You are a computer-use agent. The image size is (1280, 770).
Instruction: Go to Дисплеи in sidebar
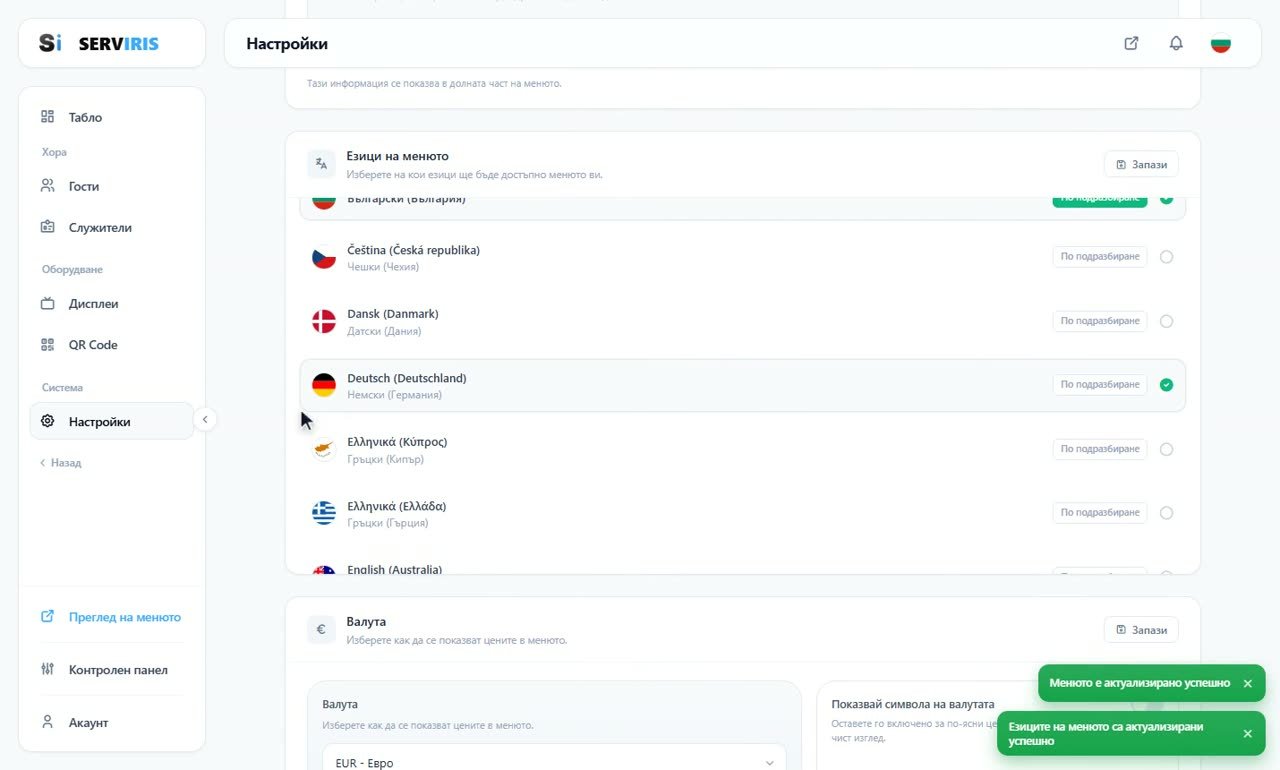(111, 304)
